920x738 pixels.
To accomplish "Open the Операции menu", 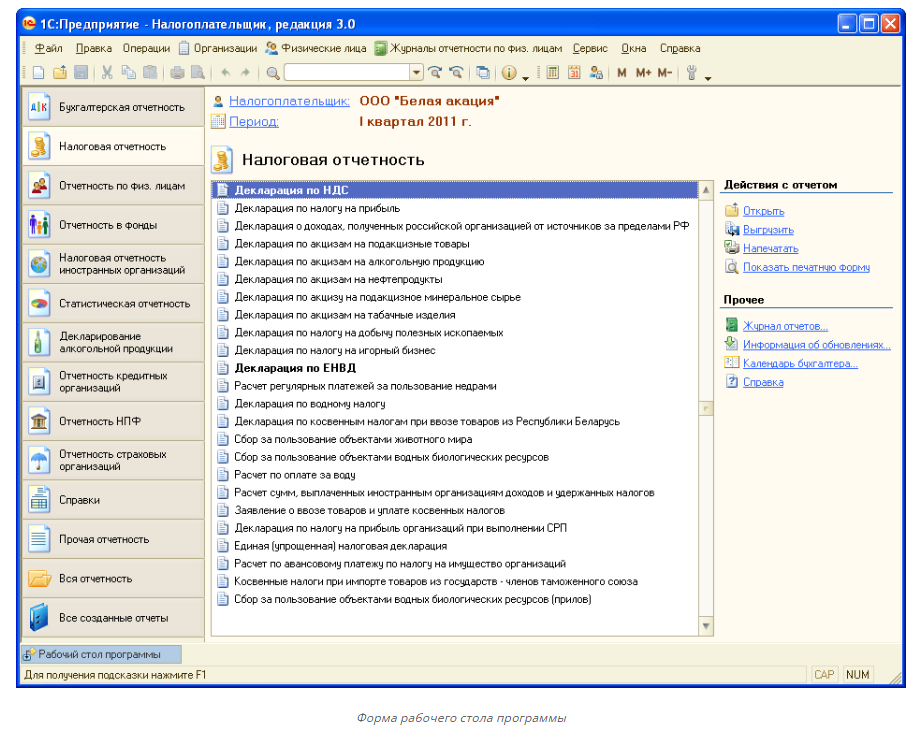I will tap(146, 48).
